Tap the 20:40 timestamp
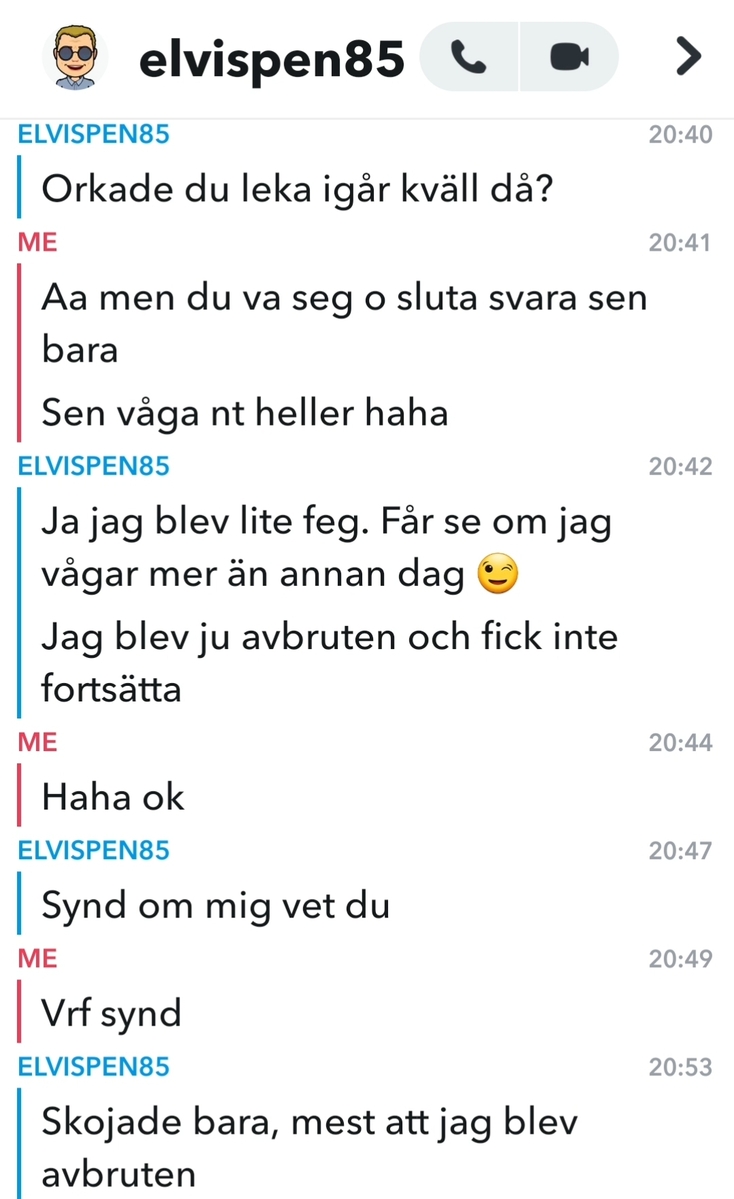Screen dimensions: 734x1199 tap(680, 135)
